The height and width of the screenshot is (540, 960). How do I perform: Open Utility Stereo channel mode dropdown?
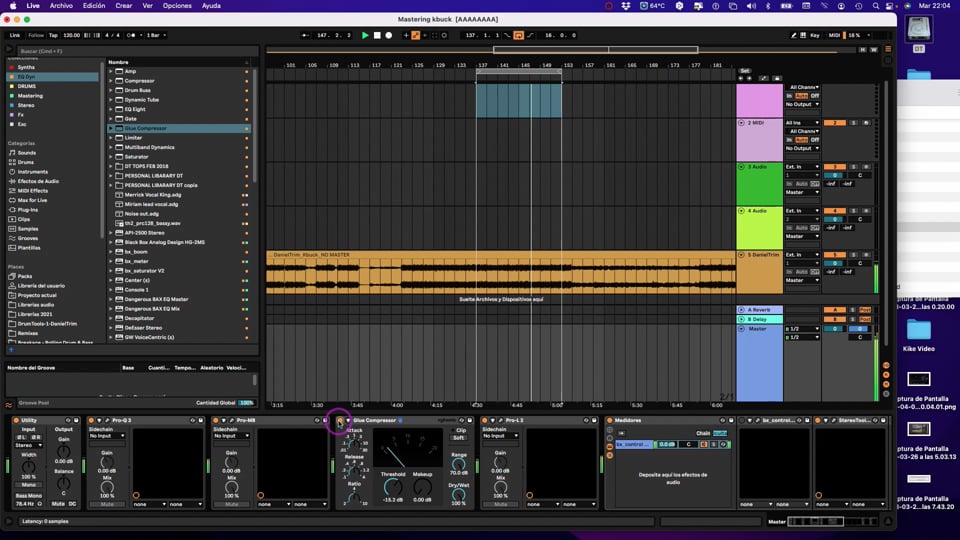pos(29,446)
